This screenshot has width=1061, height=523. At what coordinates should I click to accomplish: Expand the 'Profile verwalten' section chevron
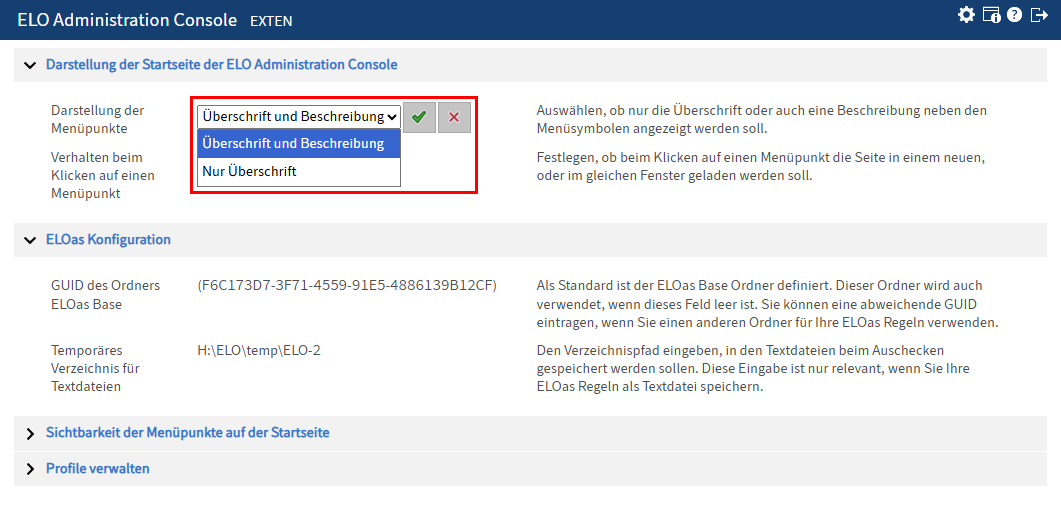(x=30, y=470)
